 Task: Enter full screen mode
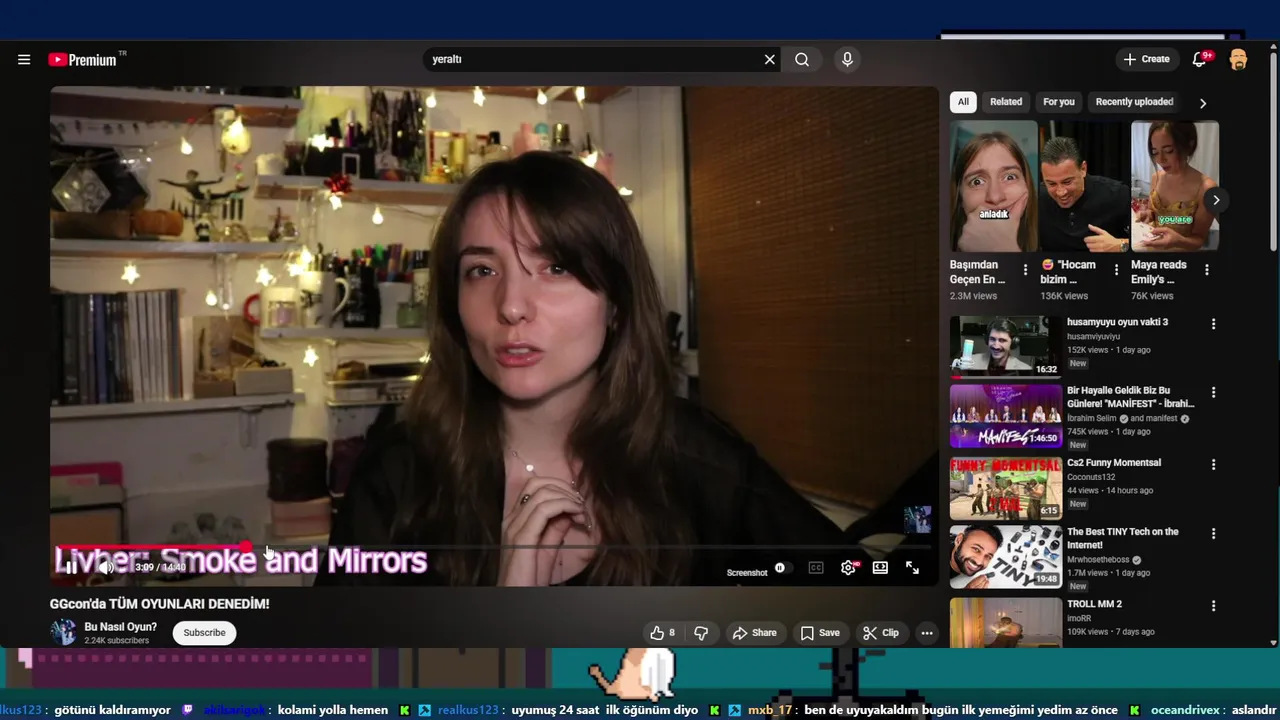click(912, 568)
